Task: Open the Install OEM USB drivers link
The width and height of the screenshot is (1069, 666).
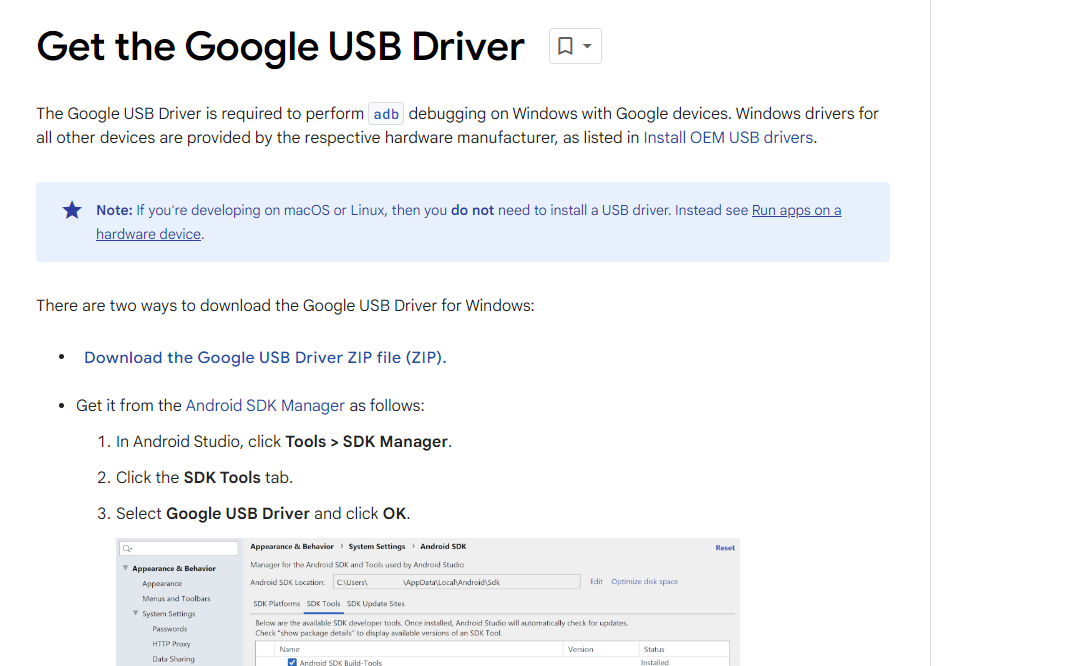Action: (728, 138)
